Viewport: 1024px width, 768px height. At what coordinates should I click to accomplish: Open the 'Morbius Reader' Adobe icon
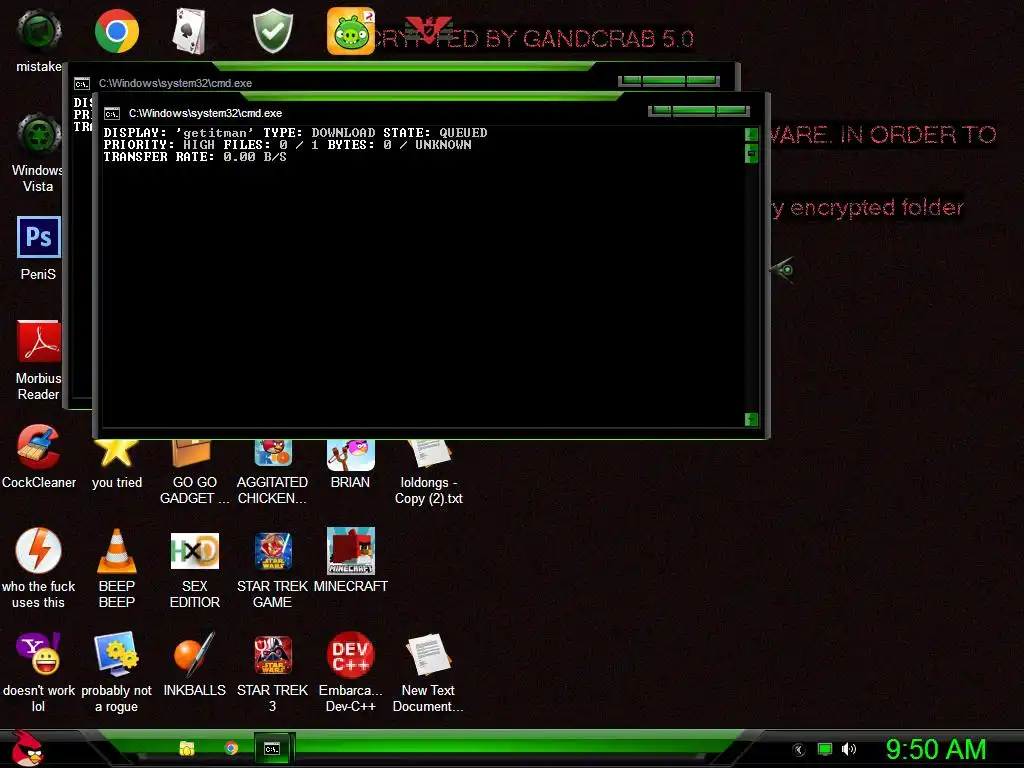[39, 360]
